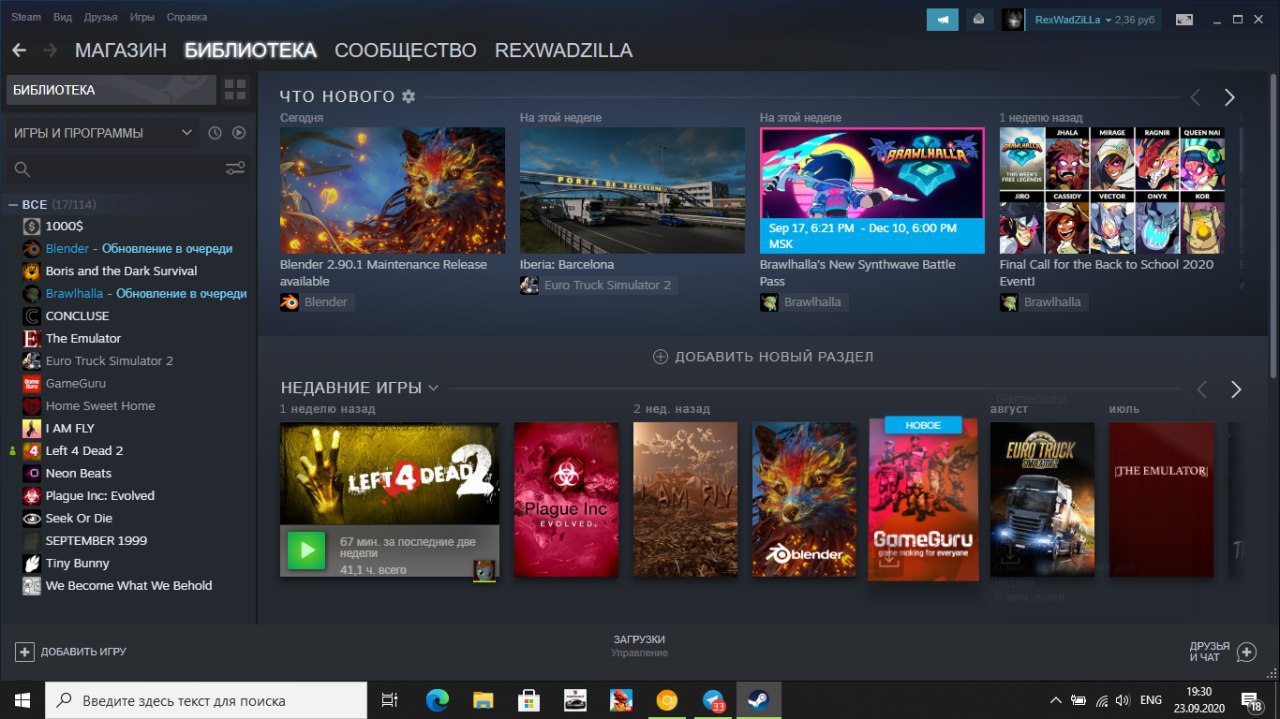The height and width of the screenshot is (719, 1280).
Task: Open the Iberia: Barcelona news image
Action: [632, 190]
